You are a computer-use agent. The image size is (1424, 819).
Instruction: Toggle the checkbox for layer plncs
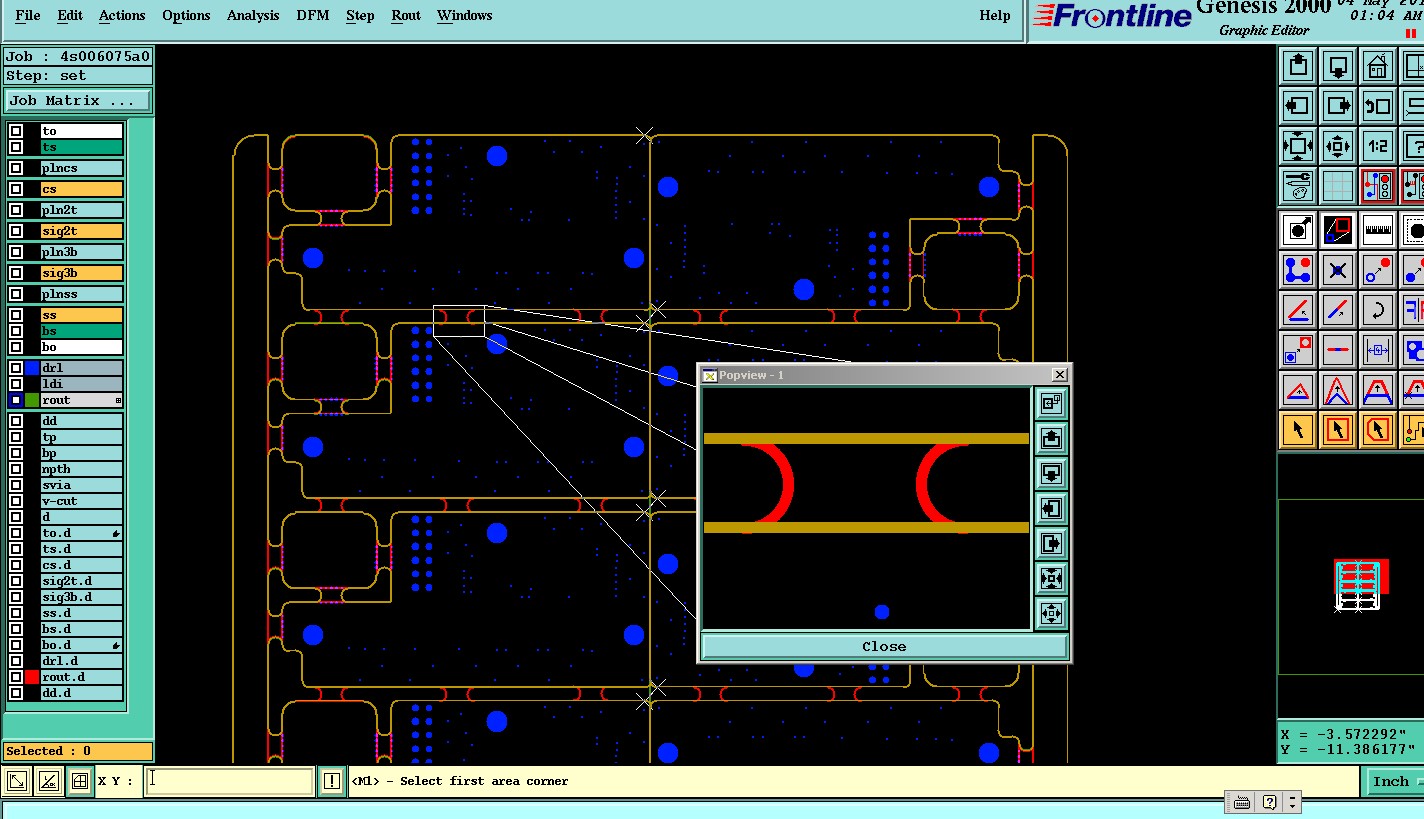[x=16, y=168]
